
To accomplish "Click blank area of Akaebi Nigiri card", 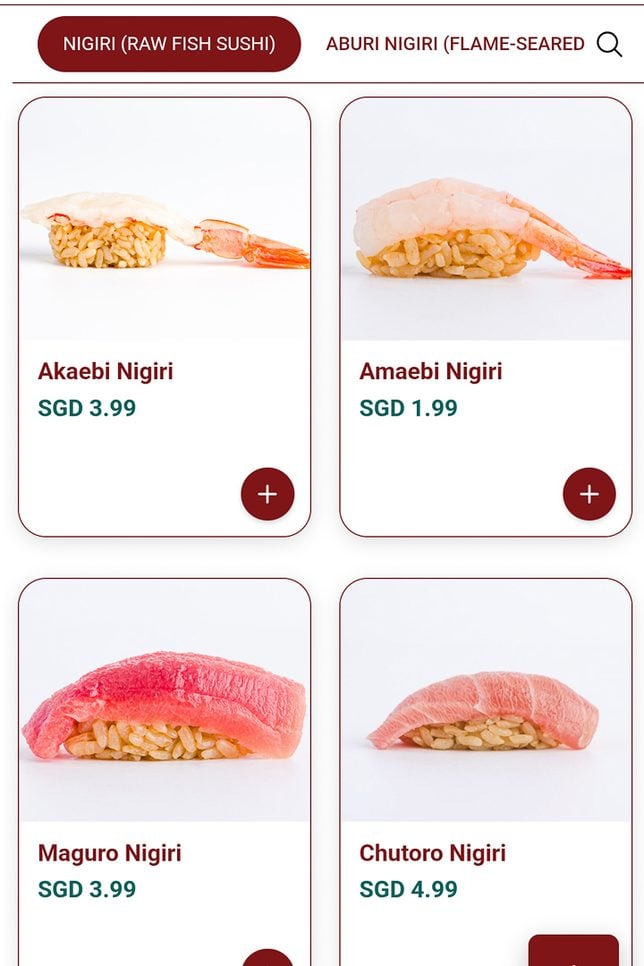I will 129,474.
